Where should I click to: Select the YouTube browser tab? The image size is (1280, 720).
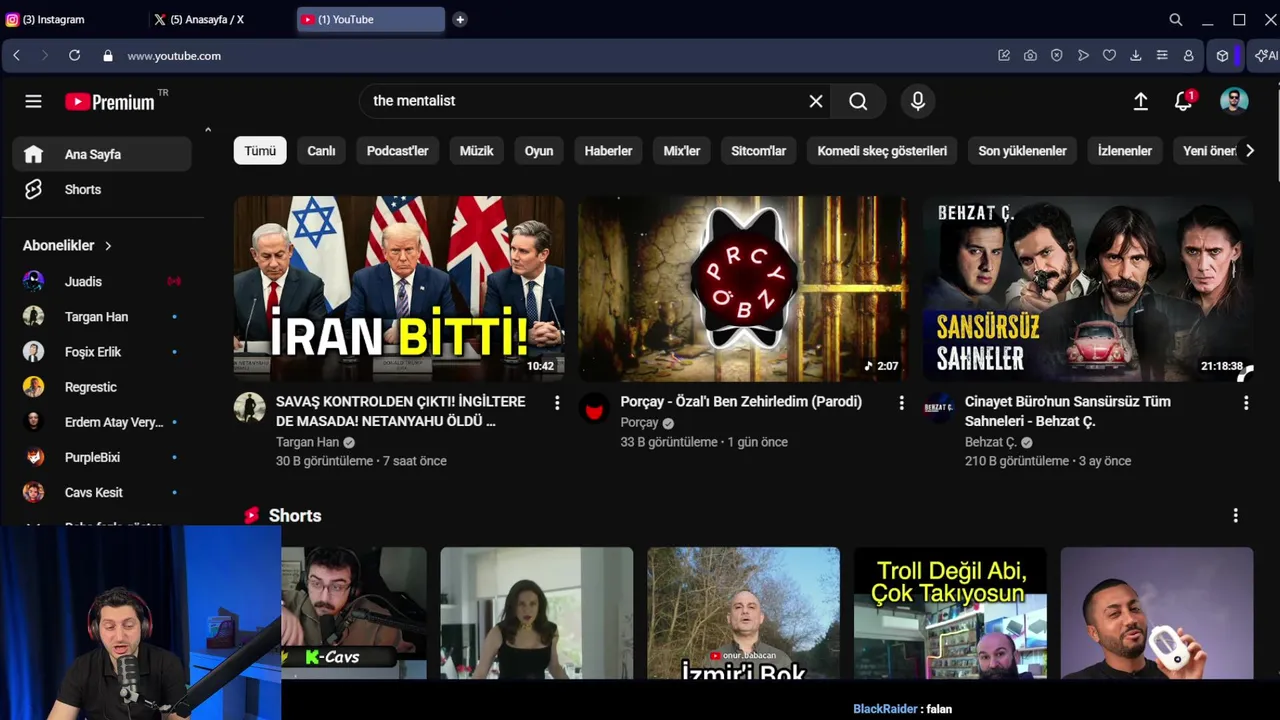[370, 19]
